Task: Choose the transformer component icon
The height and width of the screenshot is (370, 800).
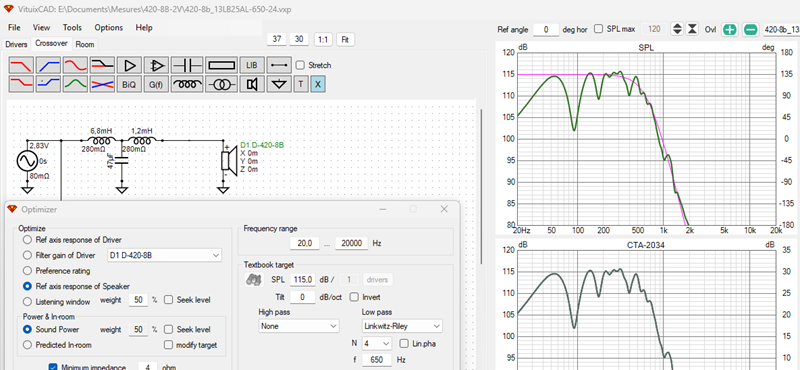Action: click(221, 84)
